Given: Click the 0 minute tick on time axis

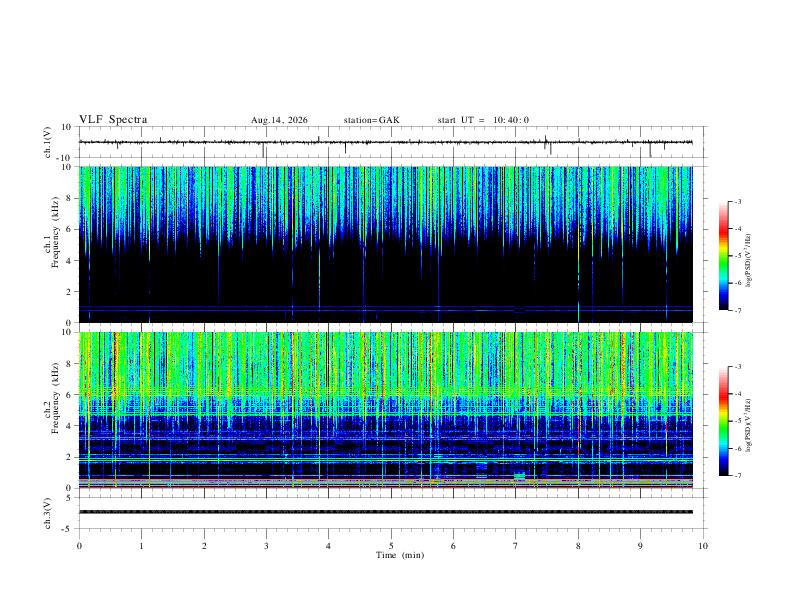Looking at the screenshot, I should 79,546.
